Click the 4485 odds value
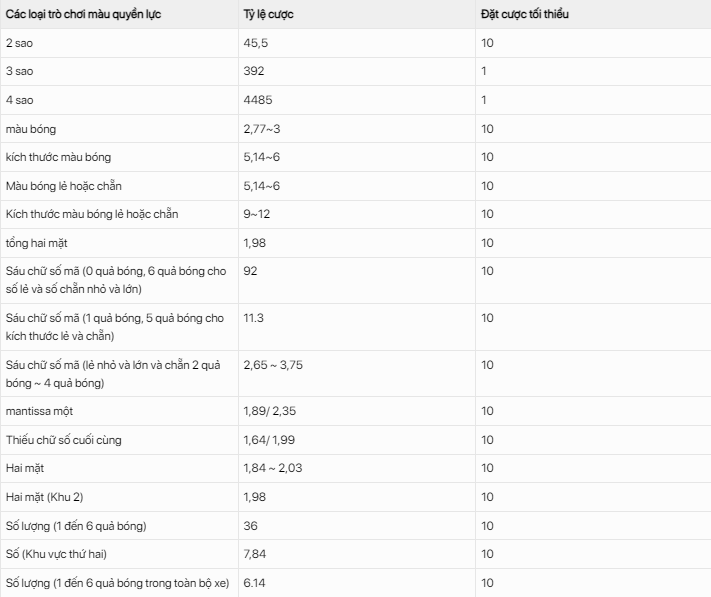Viewport: 711px width, 597px height. (x=255, y=100)
